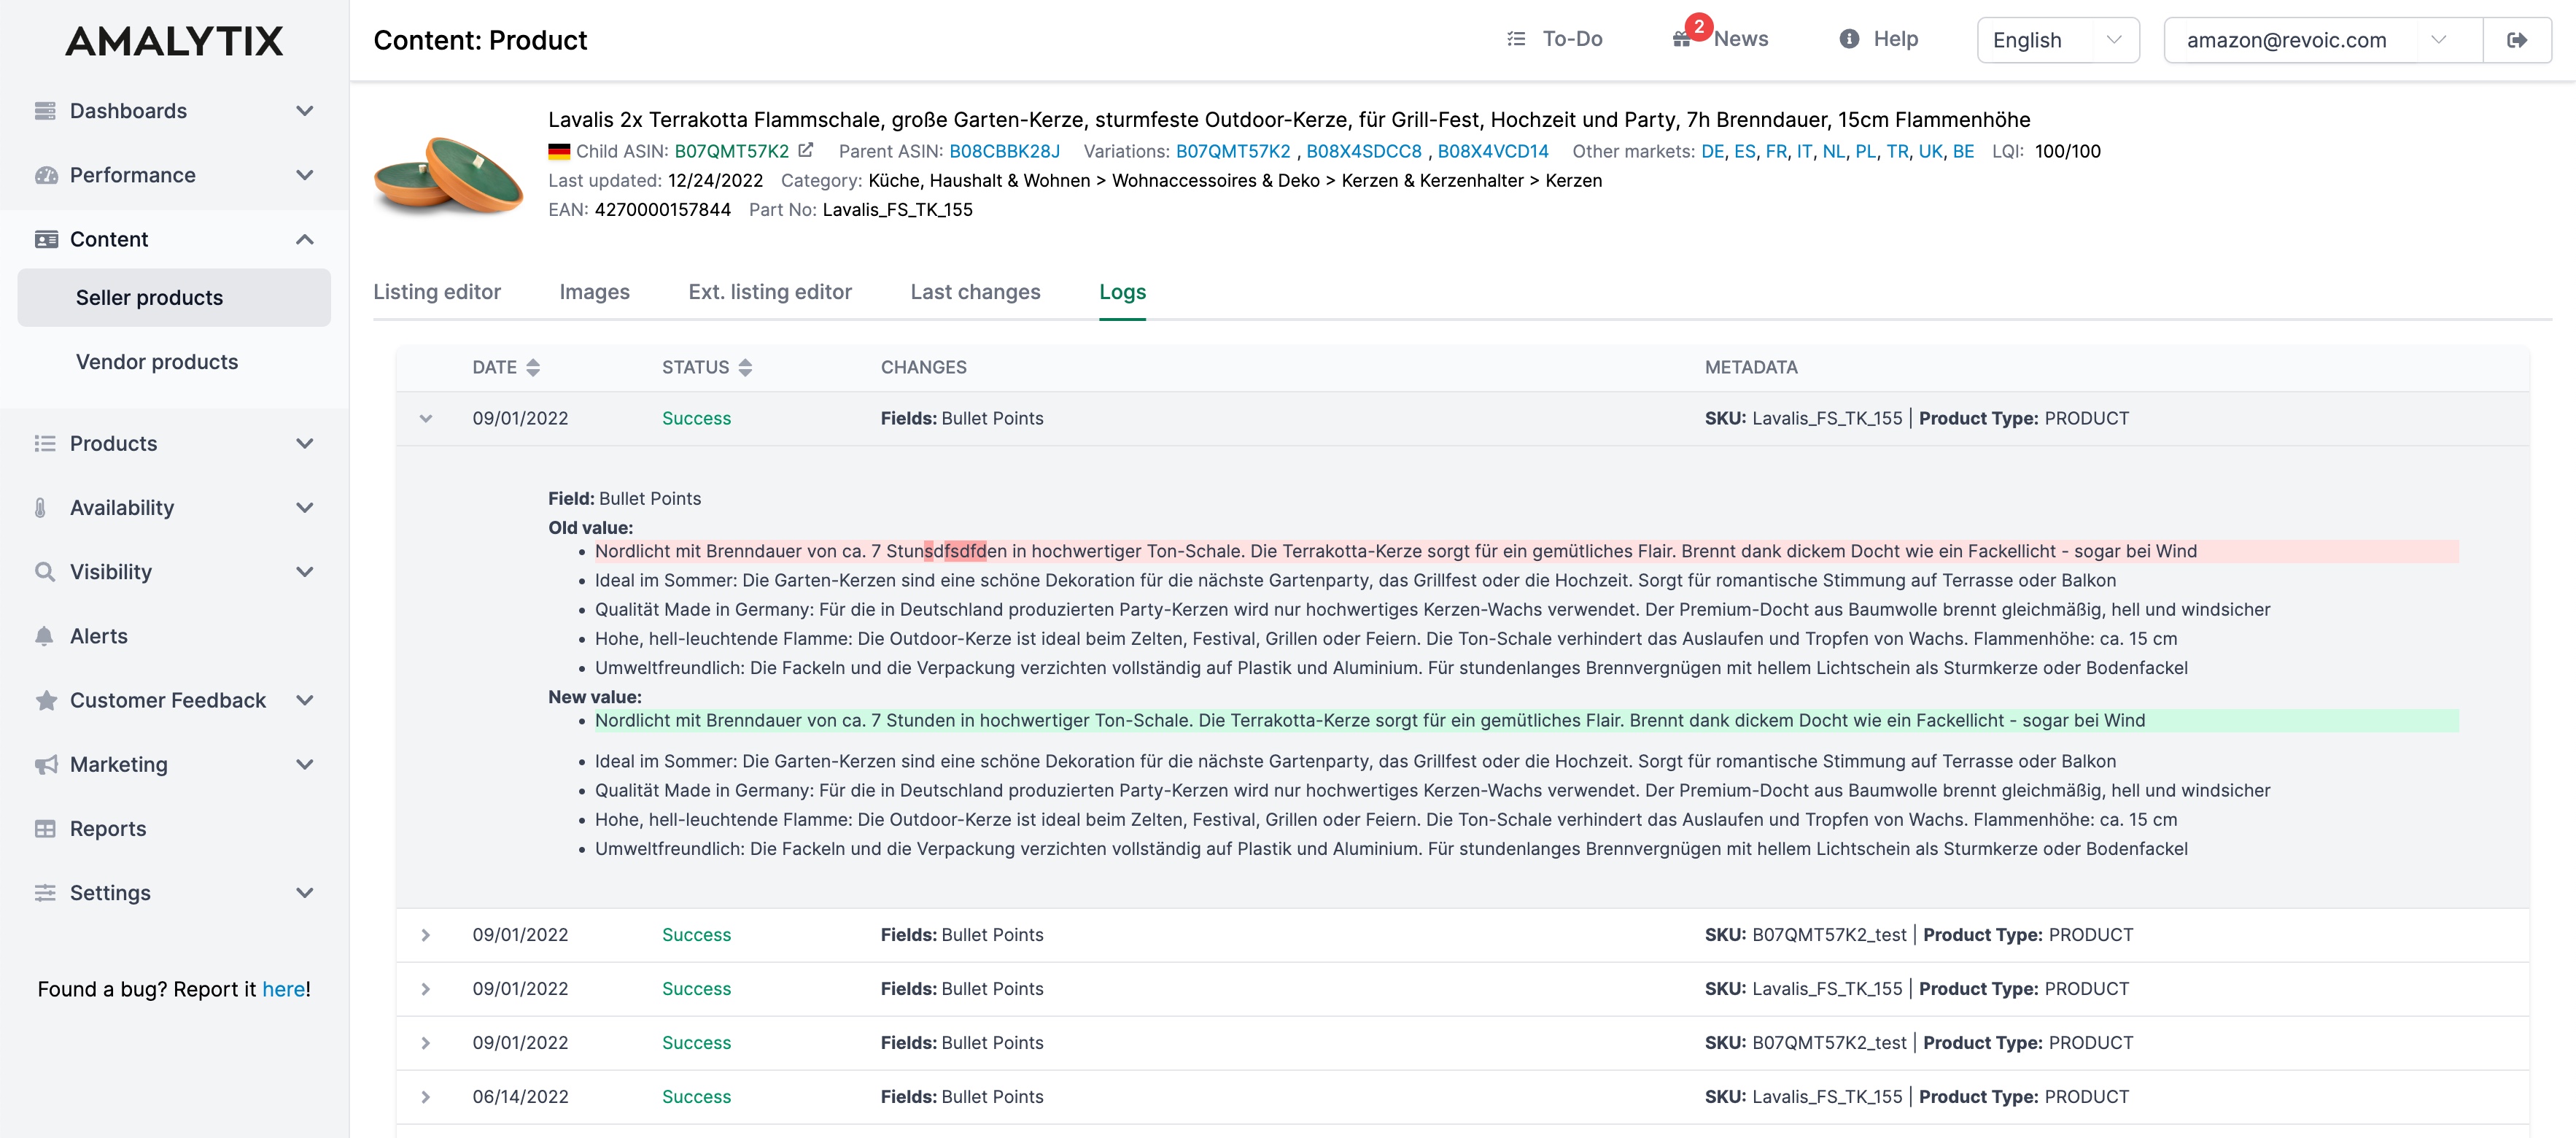Click the flame bowl candle product thumbnail
Viewport: 2576px width, 1138px height.
(x=449, y=173)
